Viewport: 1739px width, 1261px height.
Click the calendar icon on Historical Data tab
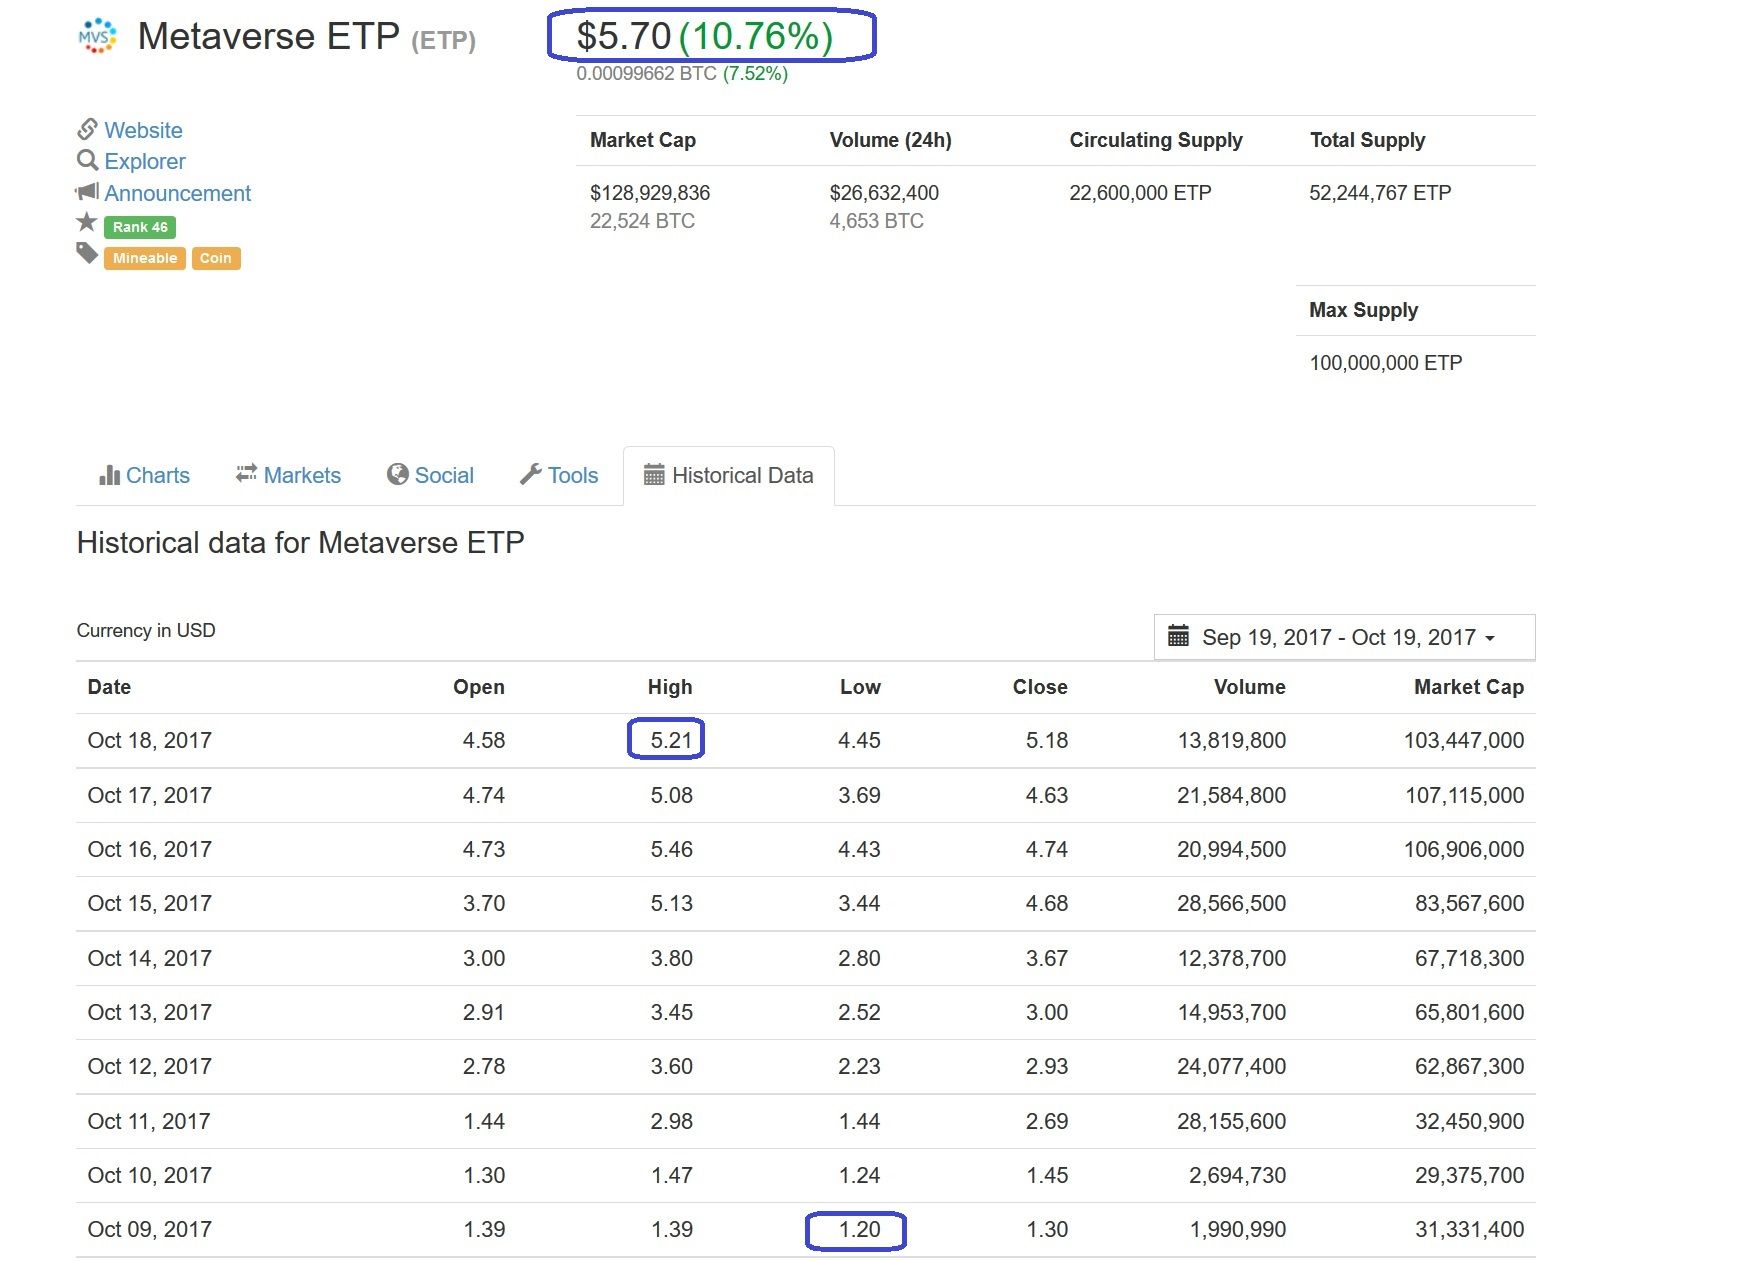654,474
